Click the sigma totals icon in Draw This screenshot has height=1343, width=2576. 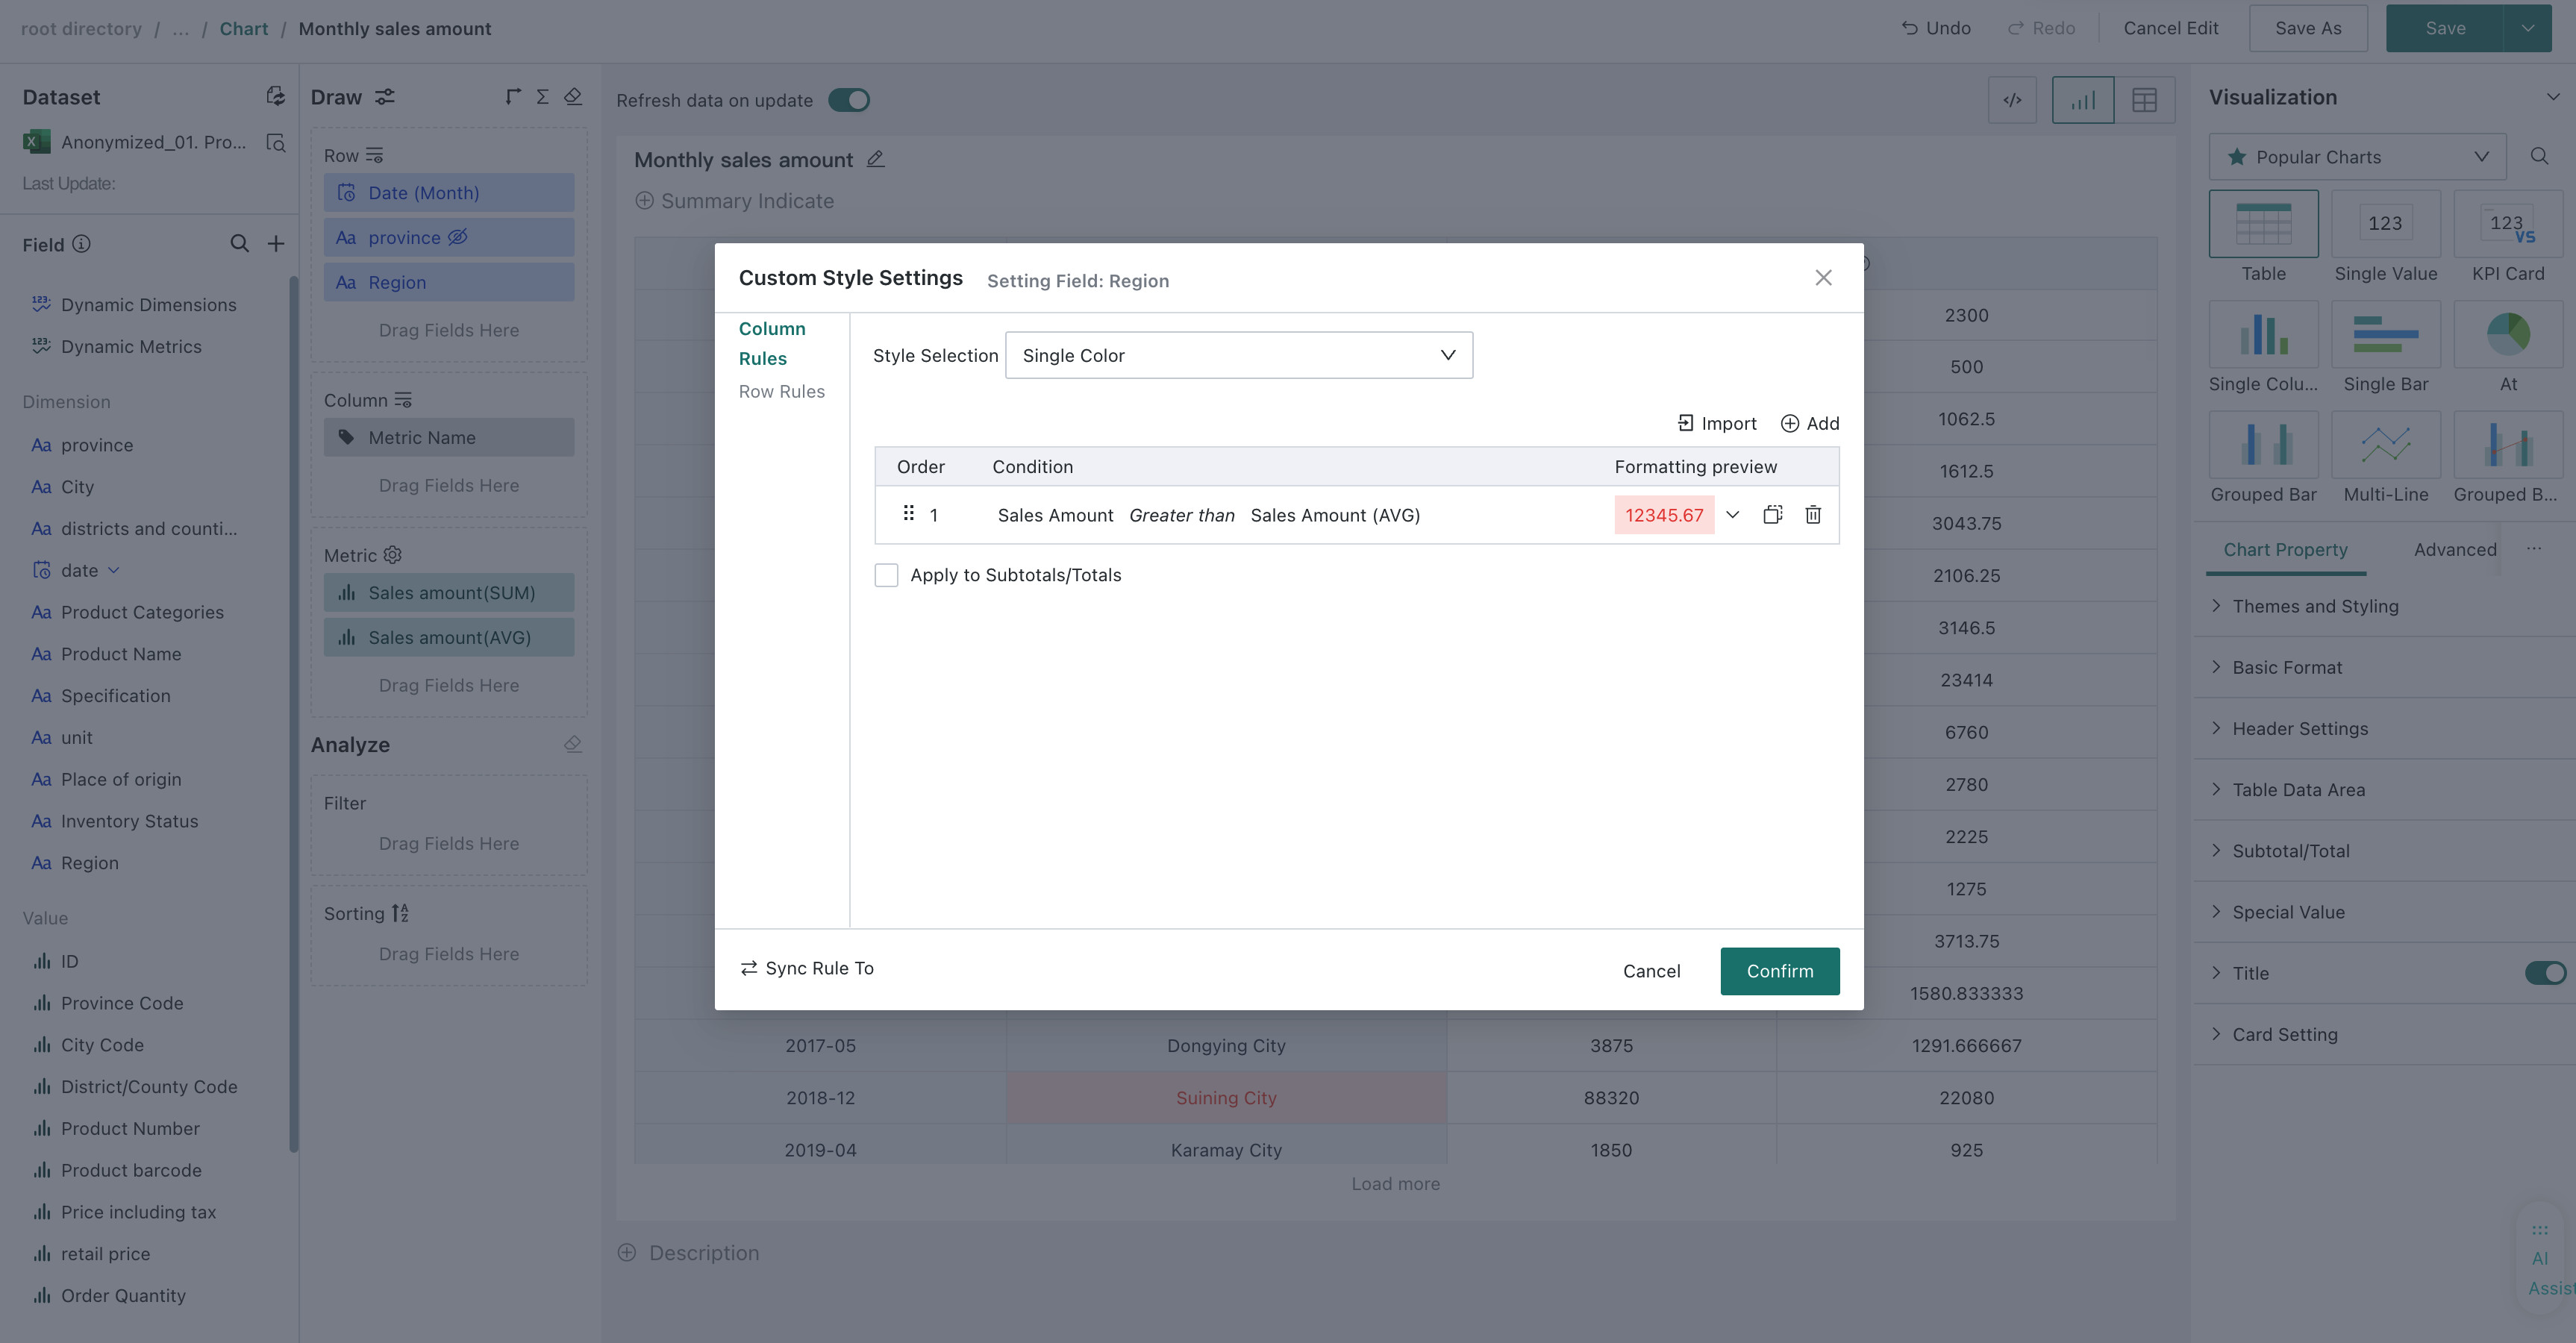pos(542,96)
